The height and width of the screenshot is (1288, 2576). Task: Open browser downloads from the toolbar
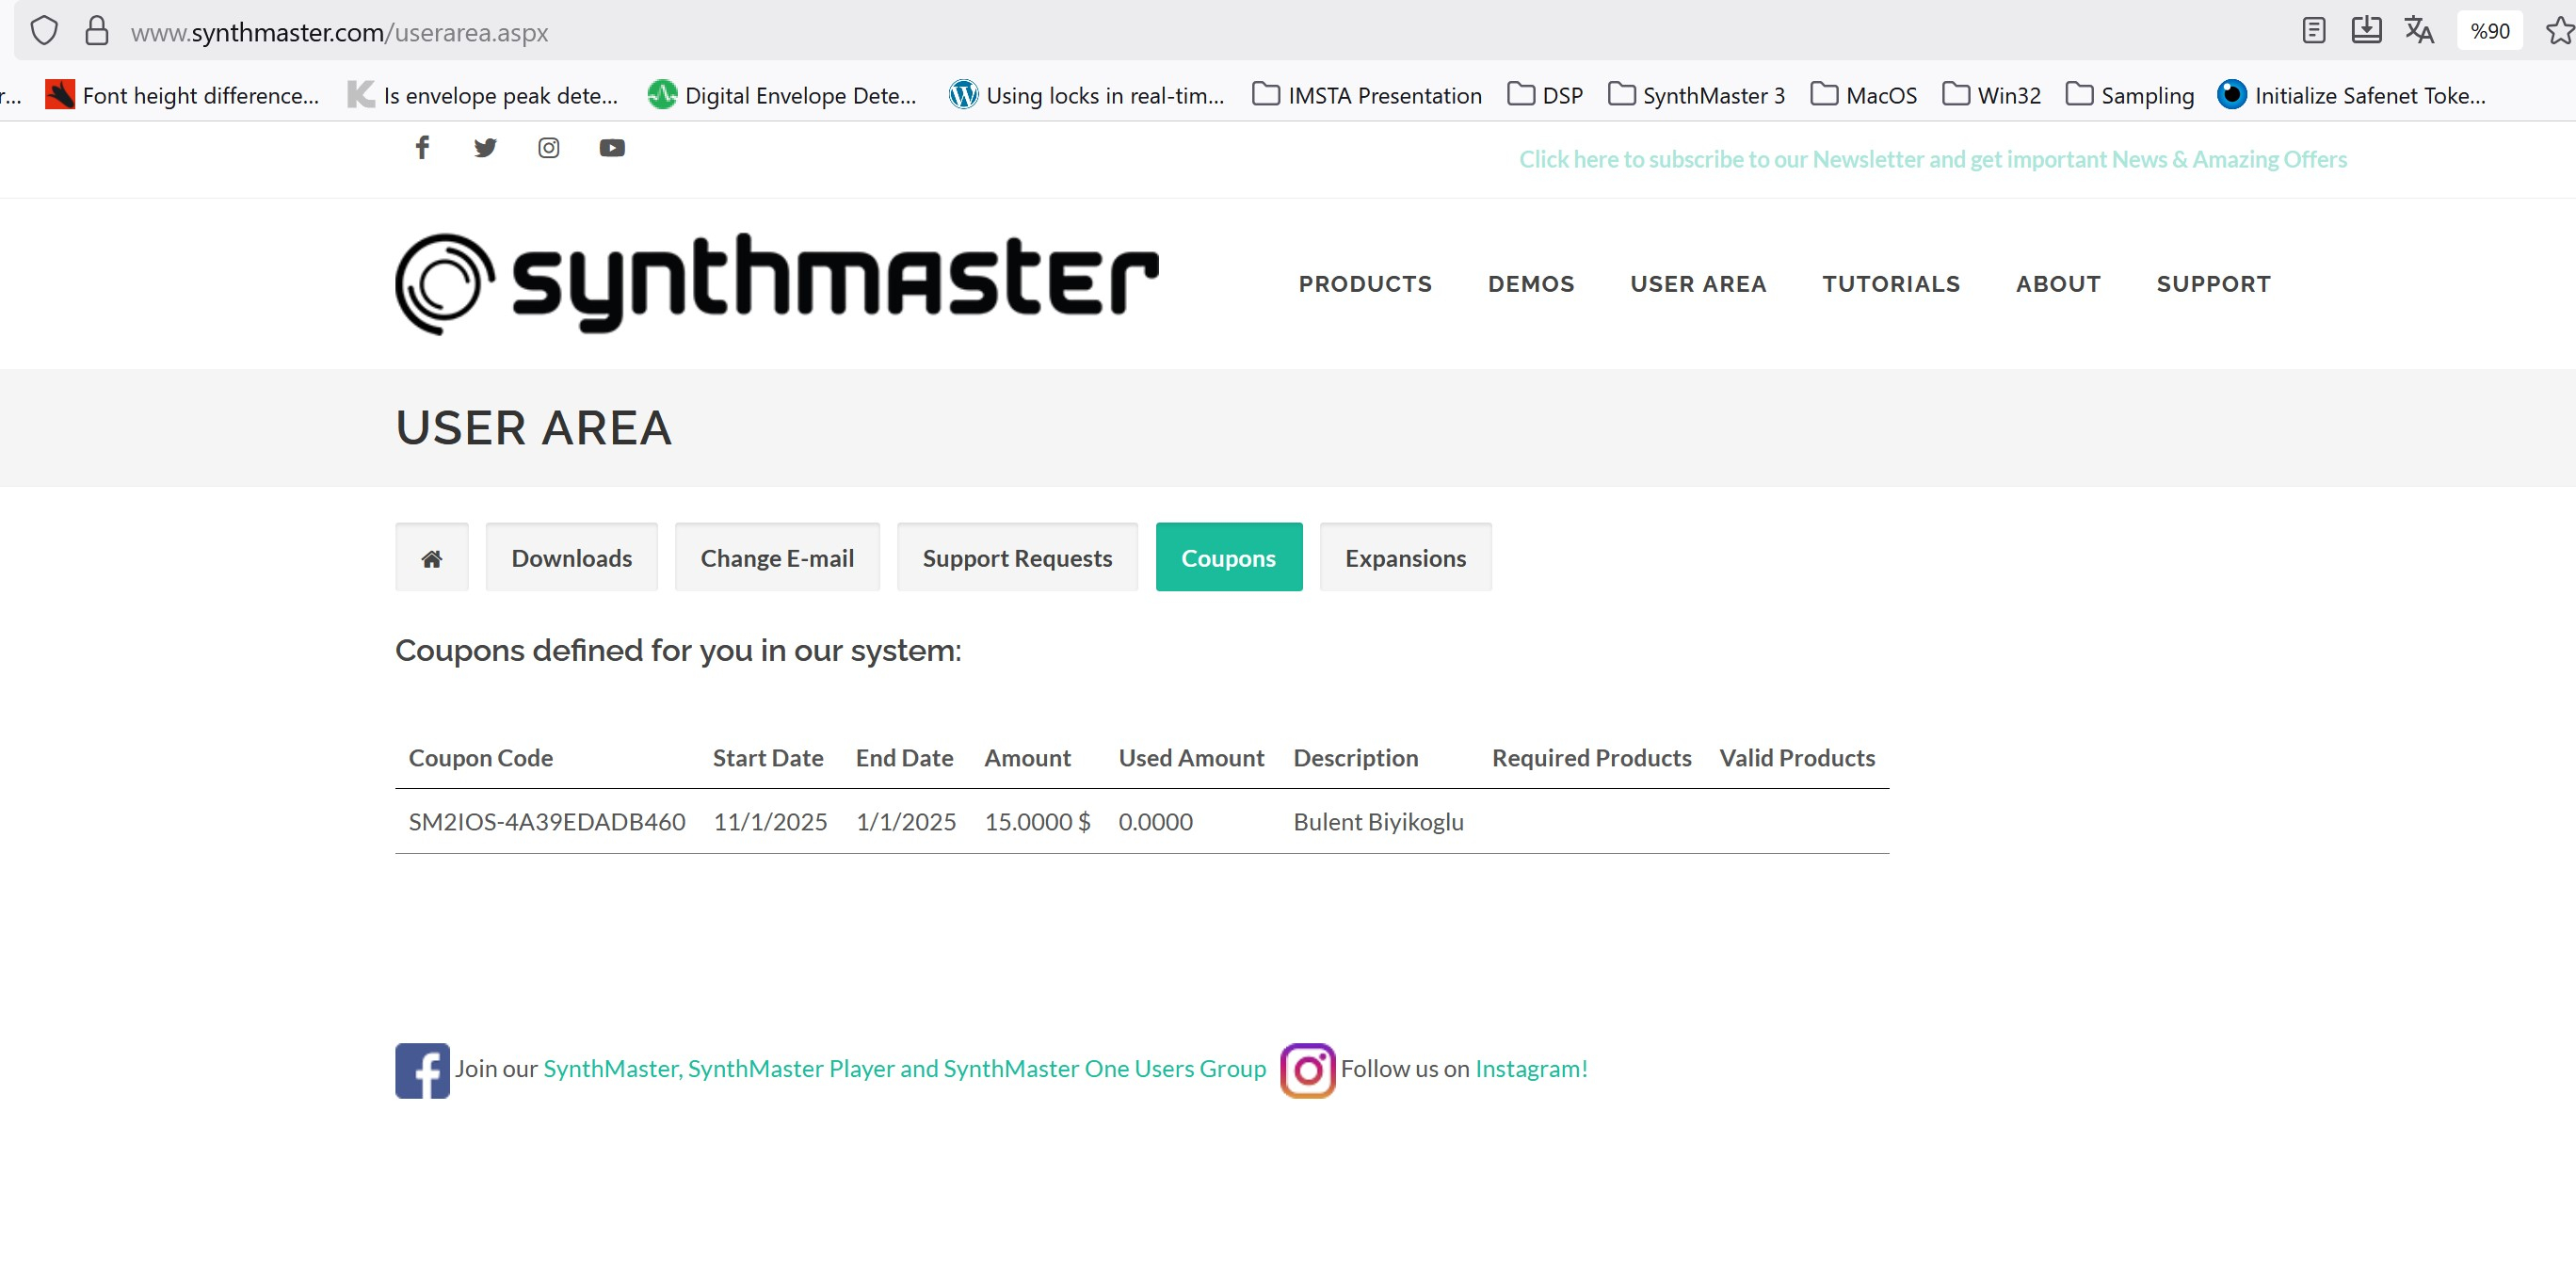2366,30
